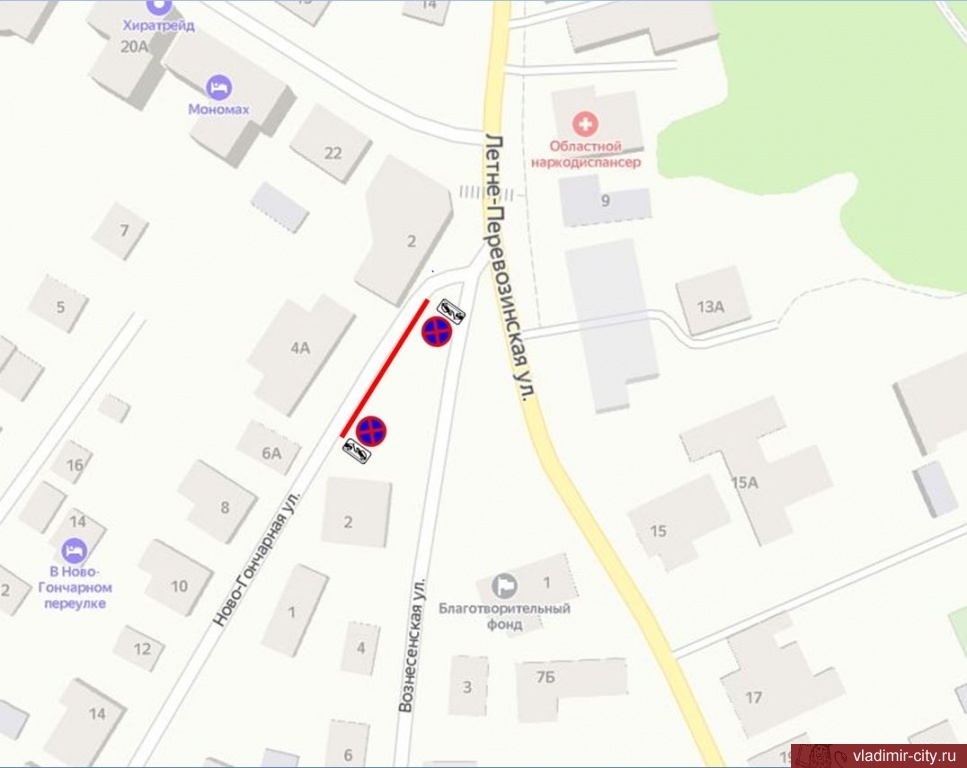Select the Ново-Гончарная ул. street label
Screen dimensions: 967x768
(x=257, y=558)
